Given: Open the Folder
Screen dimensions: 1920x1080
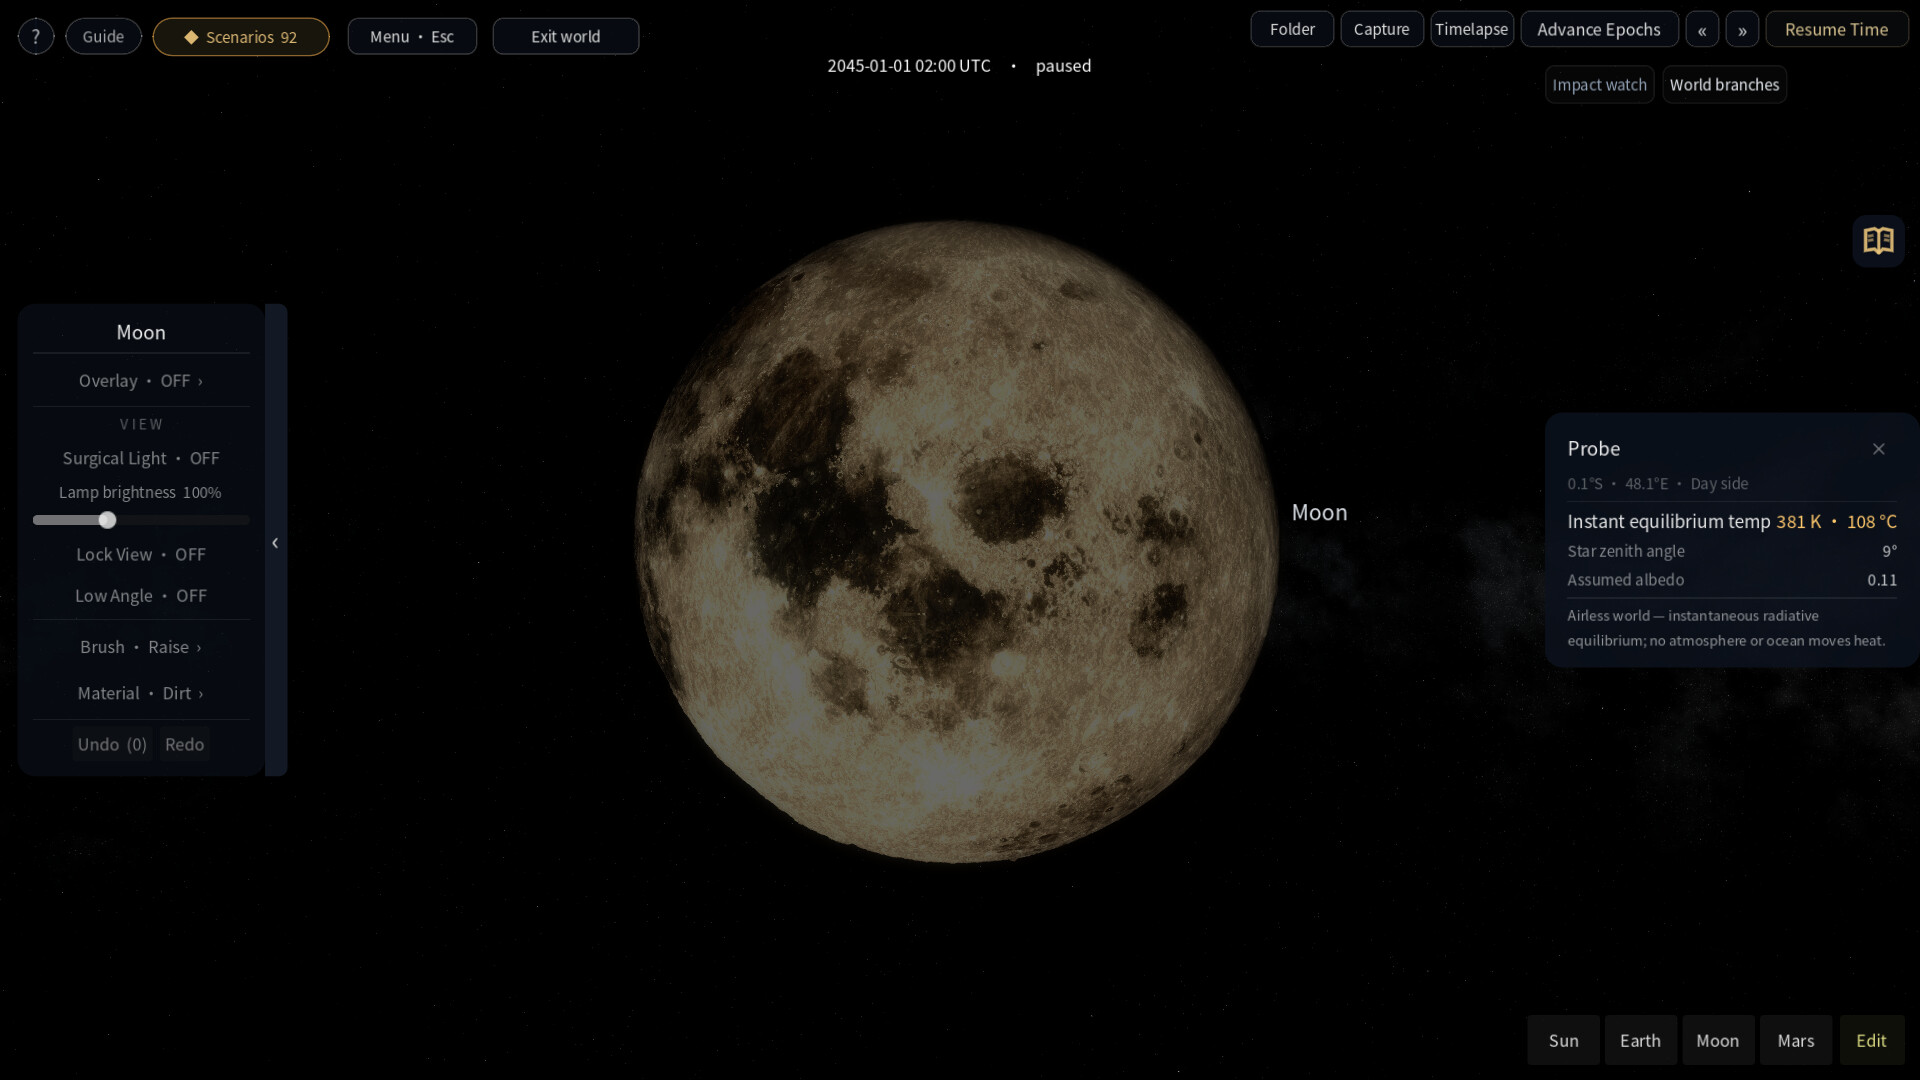Looking at the screenshot, I should [1292, 30].
